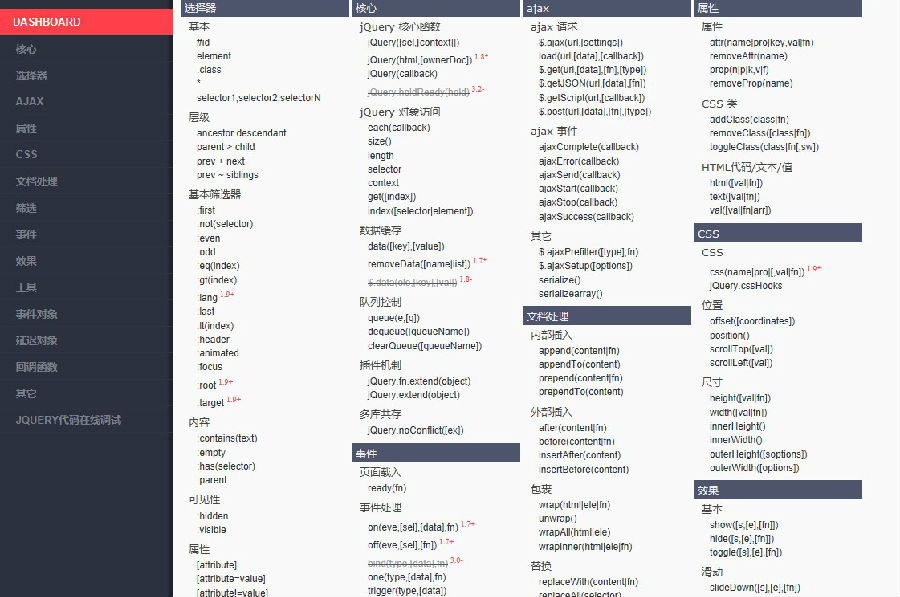
Task: Open index([selector|element]) link
Action: pos(420,211)
